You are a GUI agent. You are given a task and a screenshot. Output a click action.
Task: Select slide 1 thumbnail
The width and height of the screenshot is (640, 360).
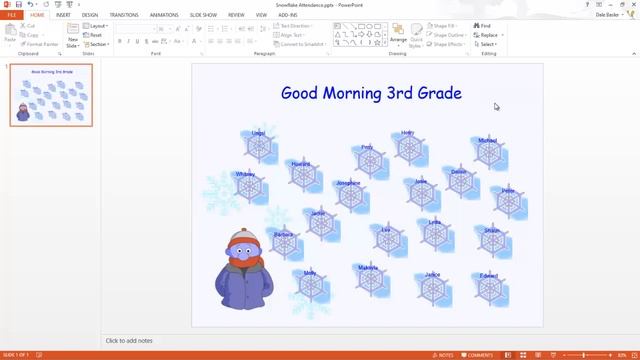51,95
